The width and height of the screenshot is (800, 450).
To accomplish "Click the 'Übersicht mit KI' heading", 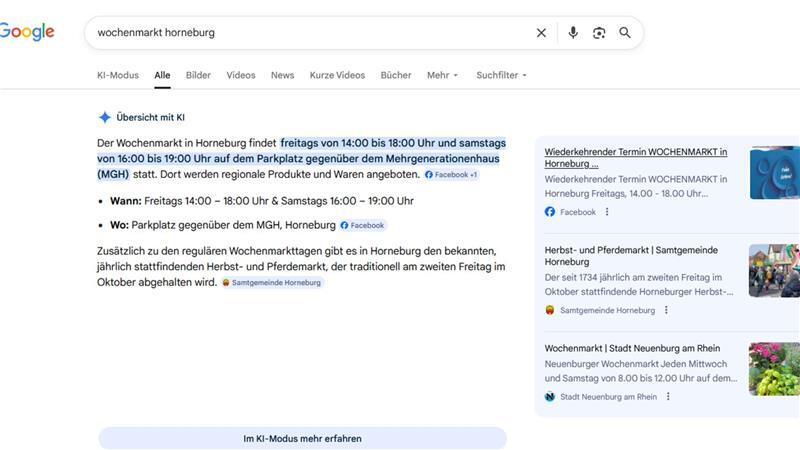I will click(151, 117).
